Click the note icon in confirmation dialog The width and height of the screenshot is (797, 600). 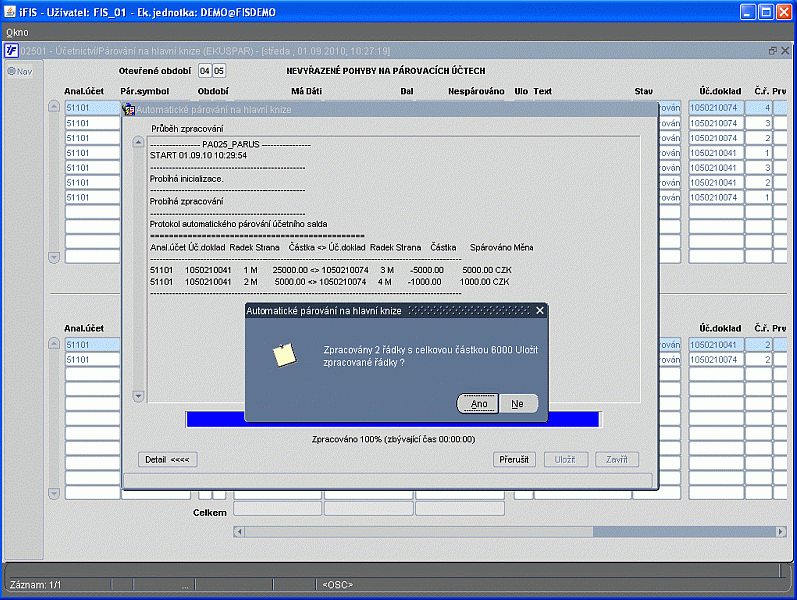tap(285, 355)
